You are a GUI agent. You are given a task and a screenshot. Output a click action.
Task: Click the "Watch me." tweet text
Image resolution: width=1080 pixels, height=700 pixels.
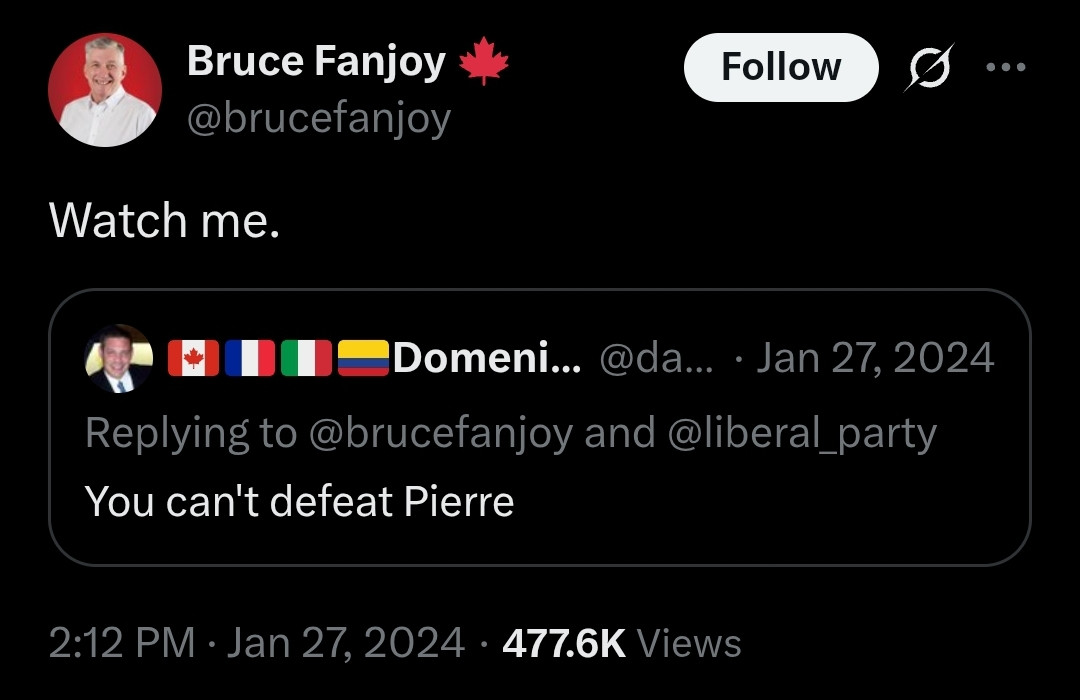point(165,220)
